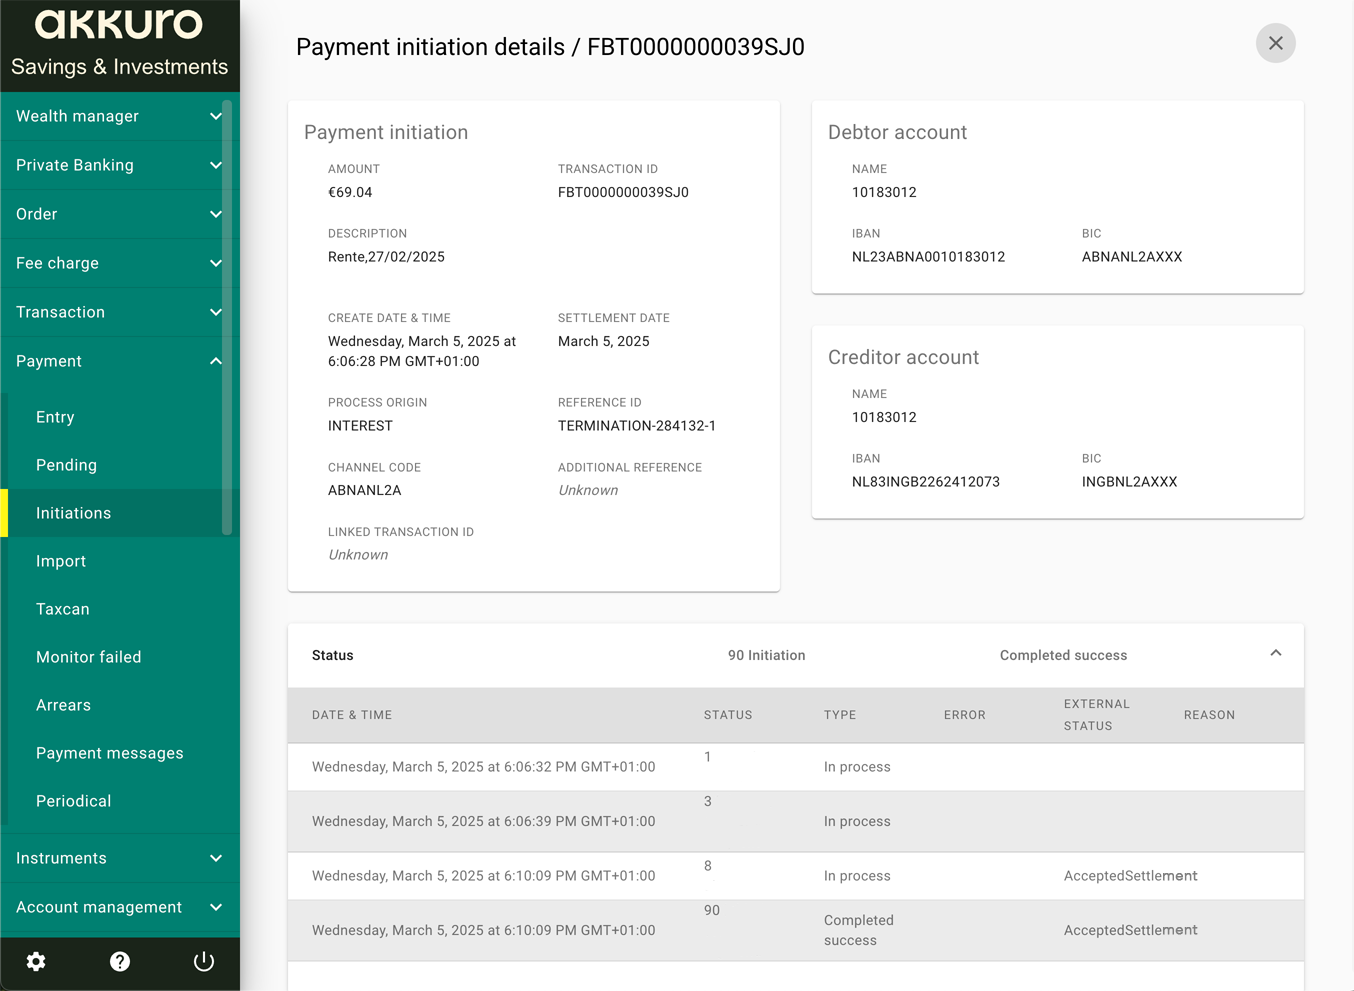Image resolution: width=1354 pixels, height=991 pixels.
Task: Expand the Account management menu
Action: [120, 907]
